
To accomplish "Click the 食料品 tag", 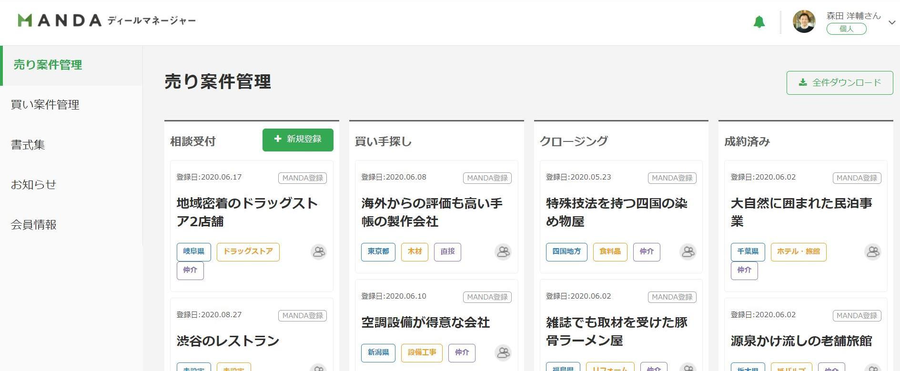I will click(x=610, y=252).
